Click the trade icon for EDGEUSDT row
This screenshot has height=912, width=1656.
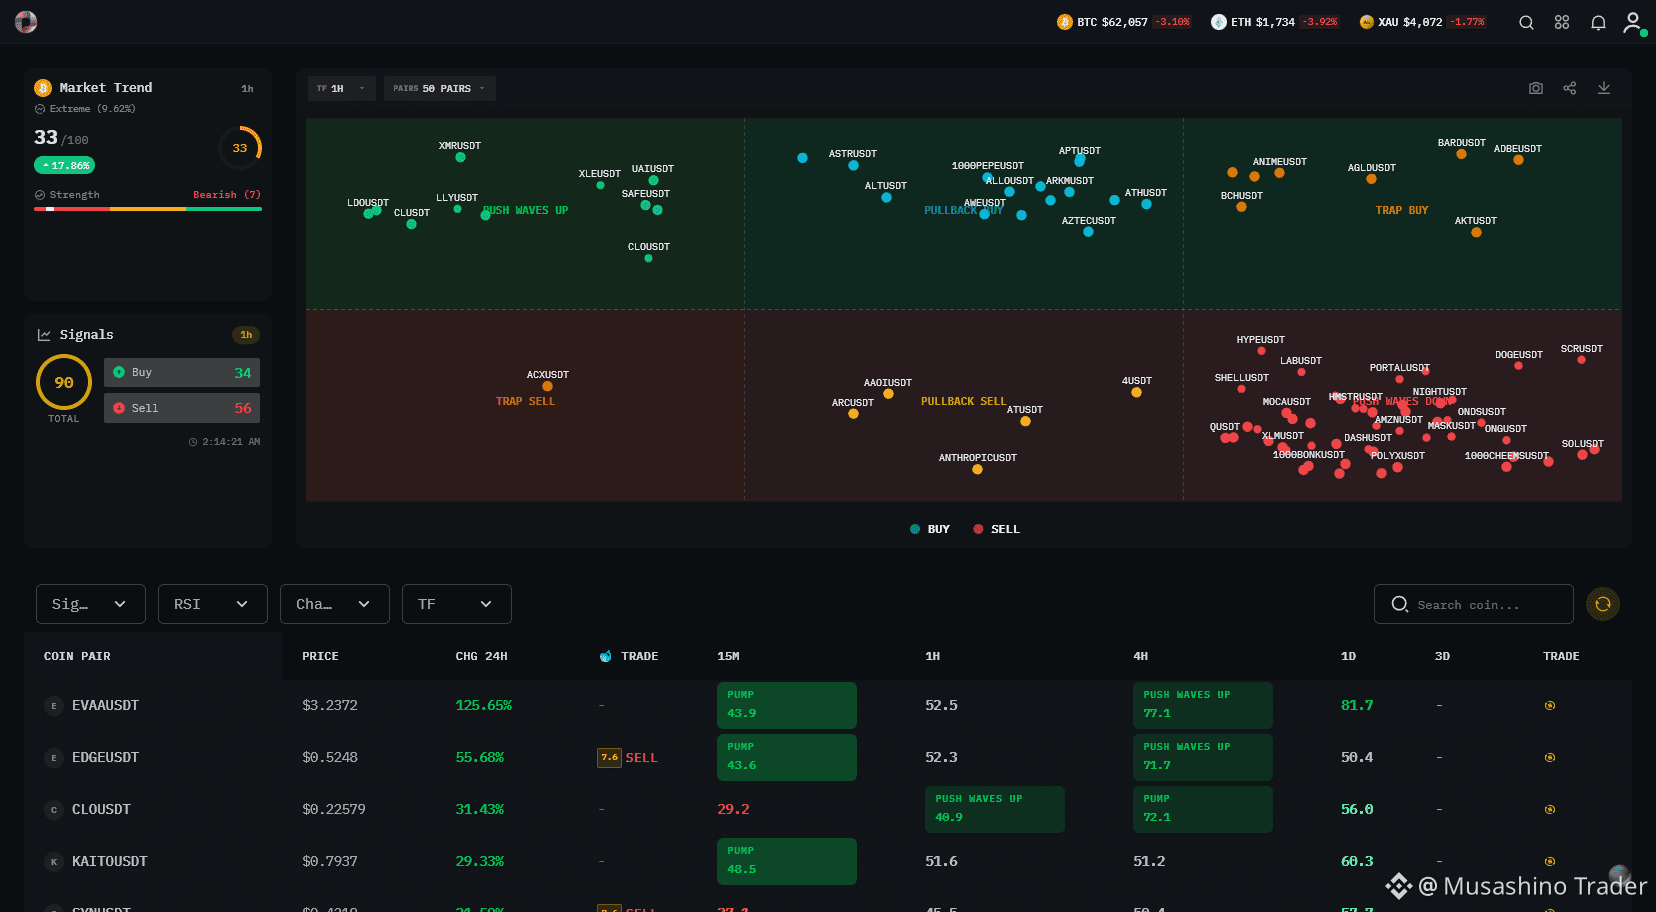pyautogui.click(x=1550, y=757)
